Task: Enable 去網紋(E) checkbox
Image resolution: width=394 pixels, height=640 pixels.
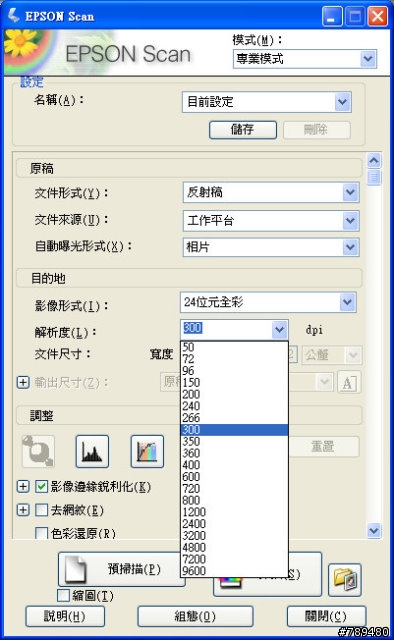Action: (x=41, y=510)
